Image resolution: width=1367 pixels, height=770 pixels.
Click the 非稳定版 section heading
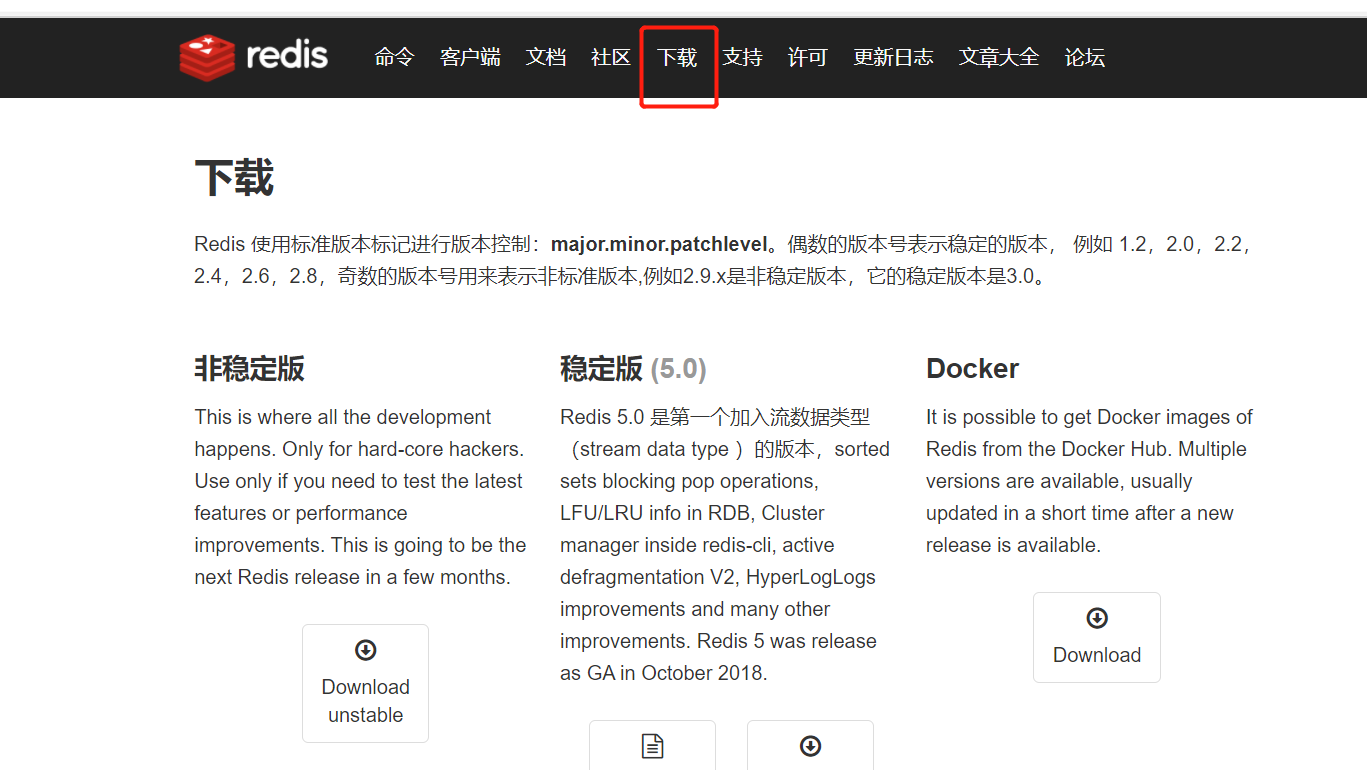[x=249, y=369]
